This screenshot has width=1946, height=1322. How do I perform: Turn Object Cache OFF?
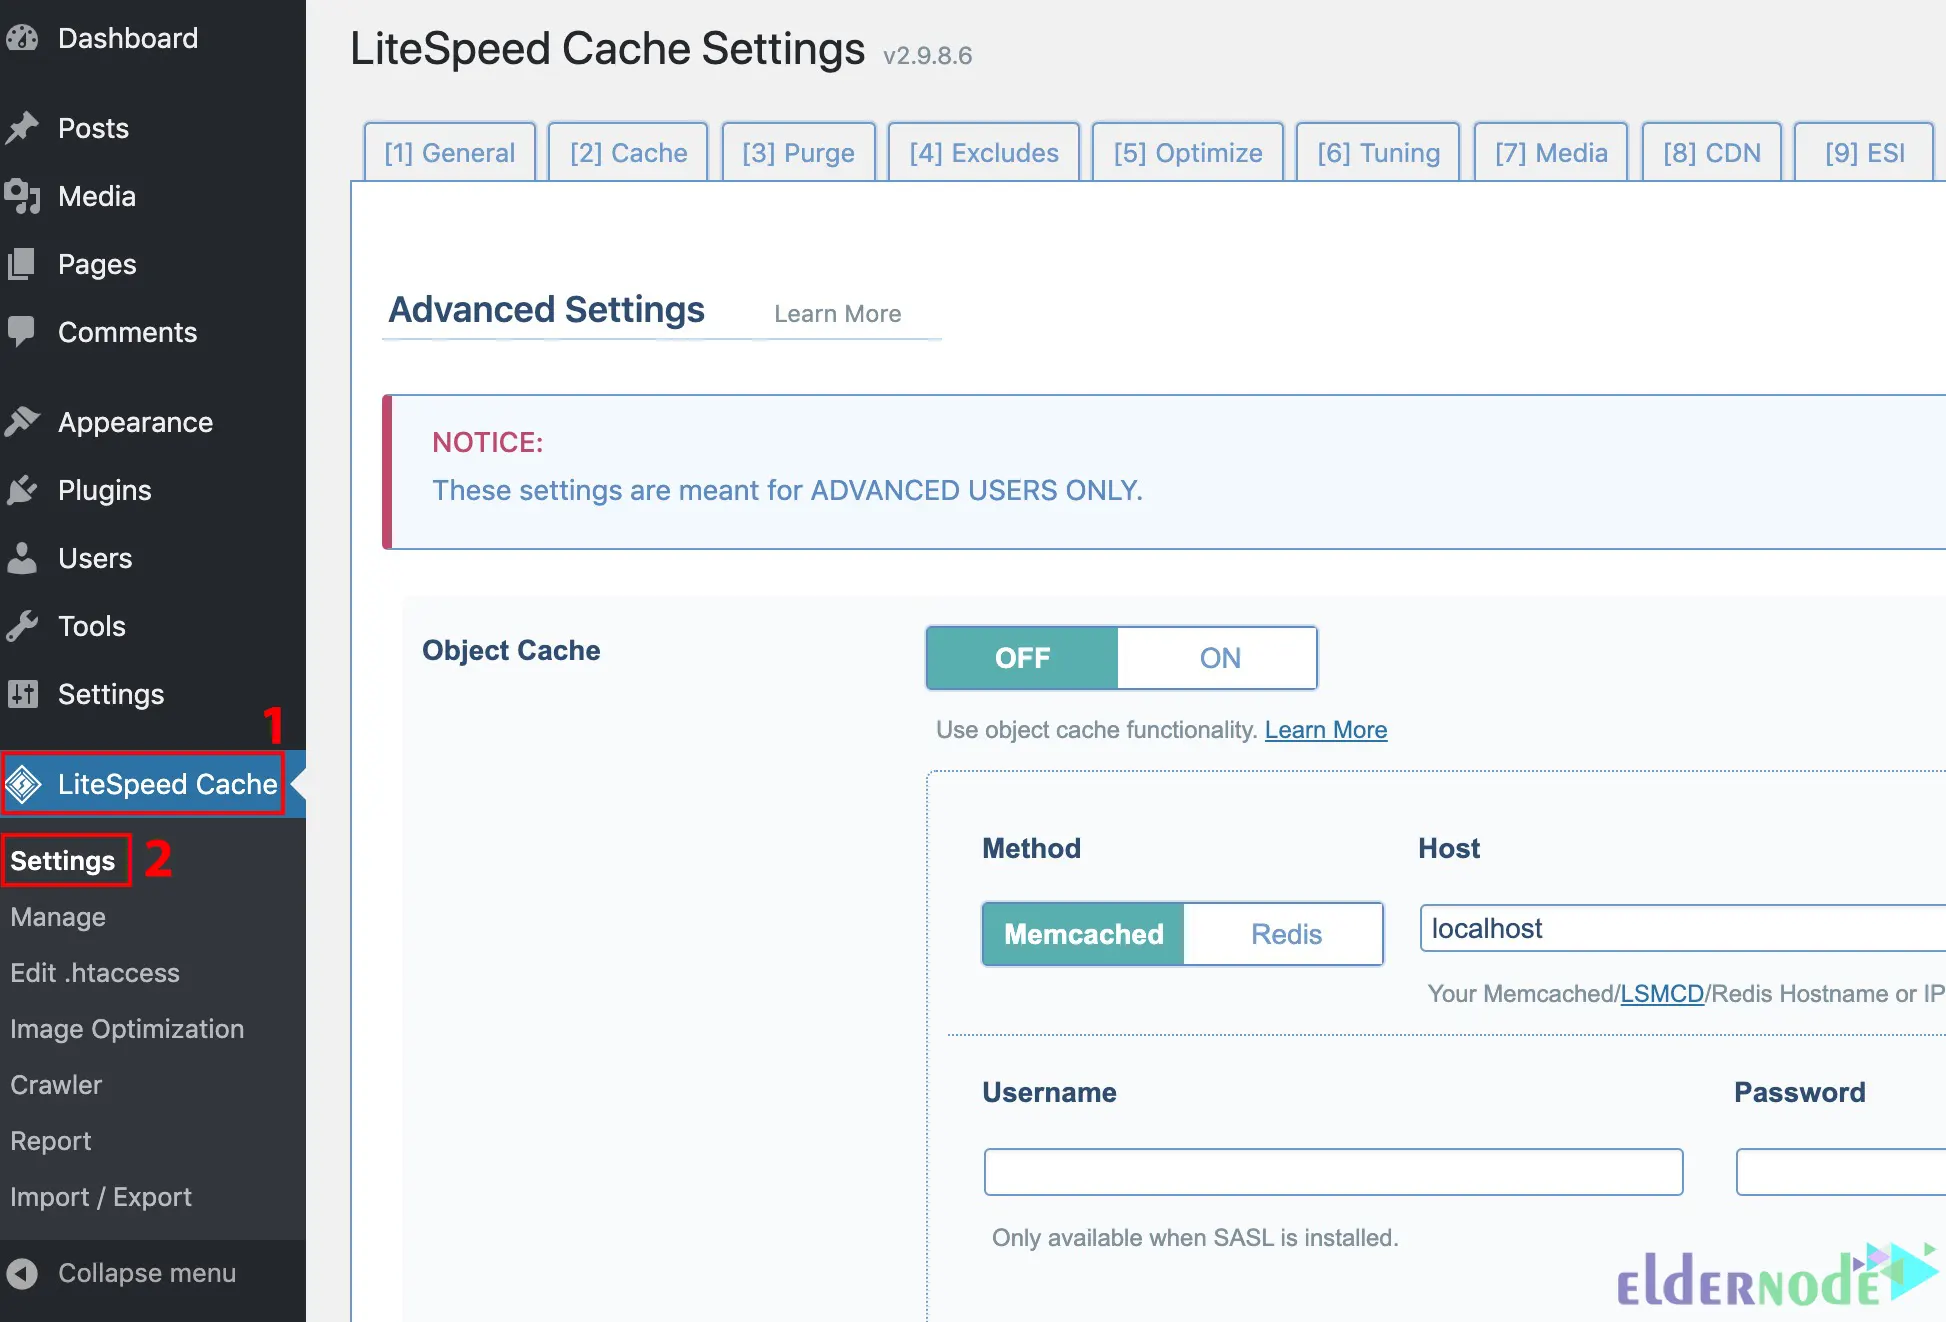click(x=1022, y=658)
